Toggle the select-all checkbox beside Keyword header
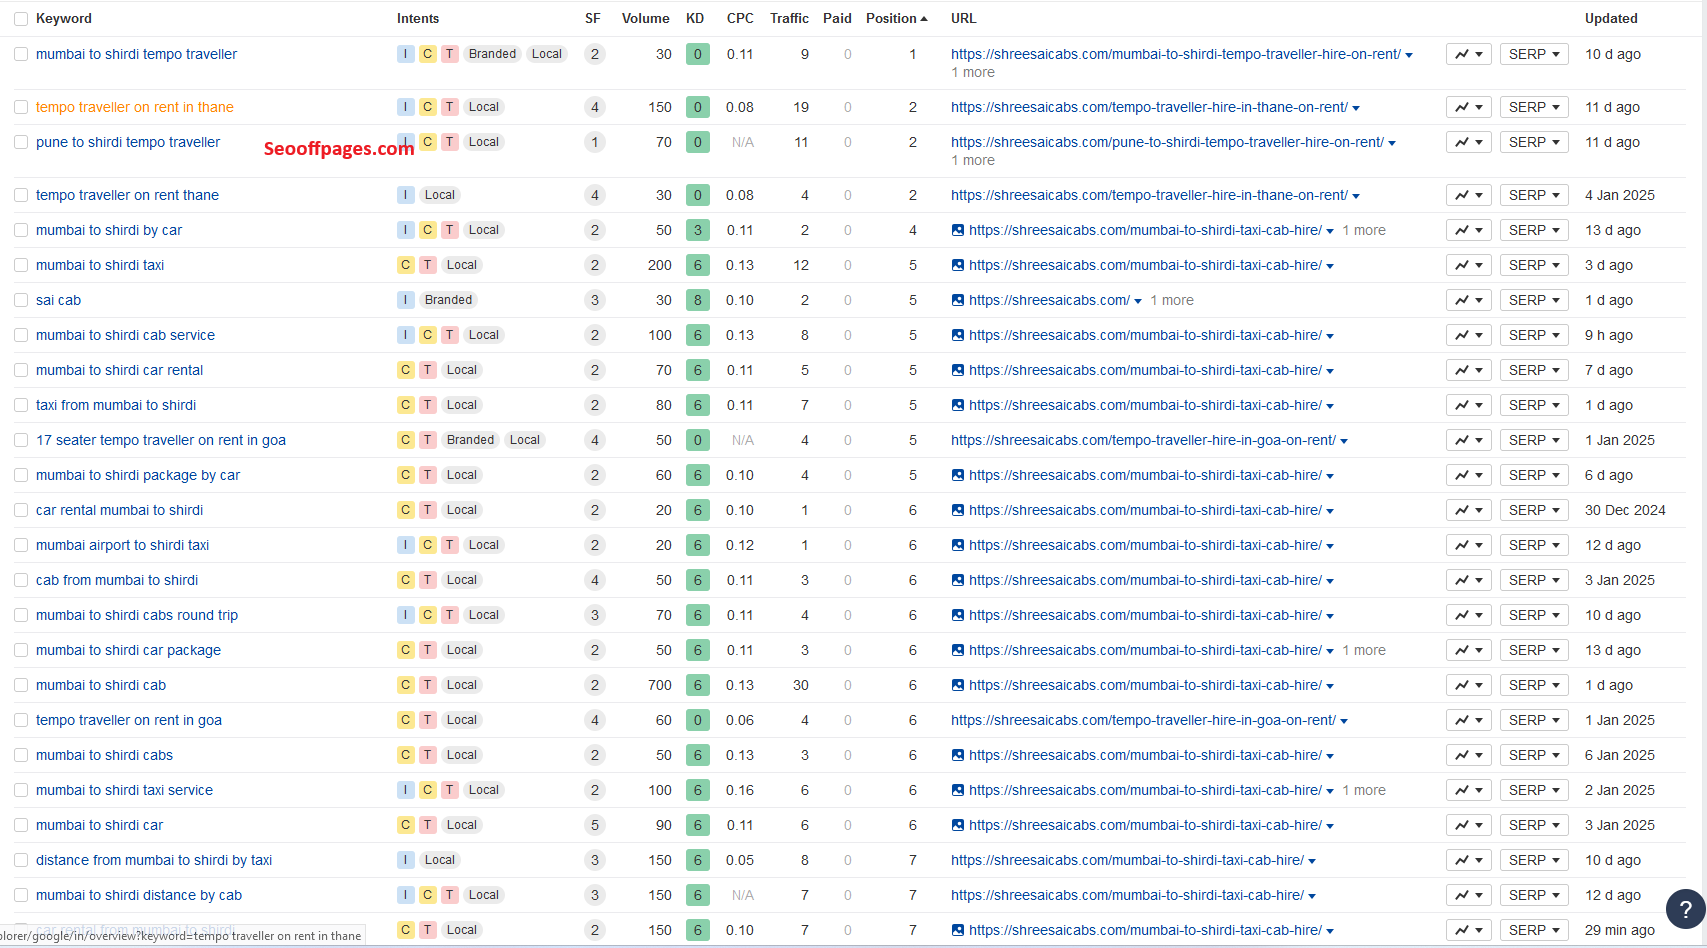Viewport: 1707px width, 948px height. tap(21, 19)
